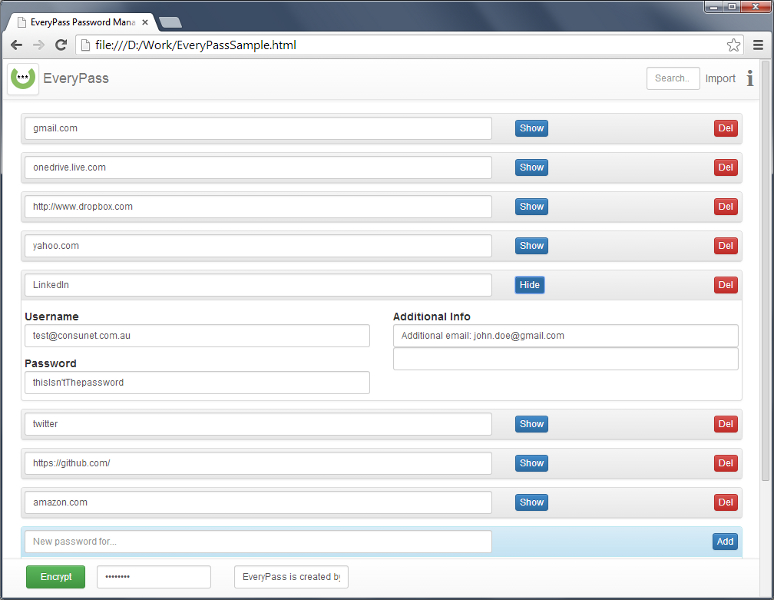The image size is (774, 600).
Task: Edit the twitter title field
Action: click(x=258, y=424)
